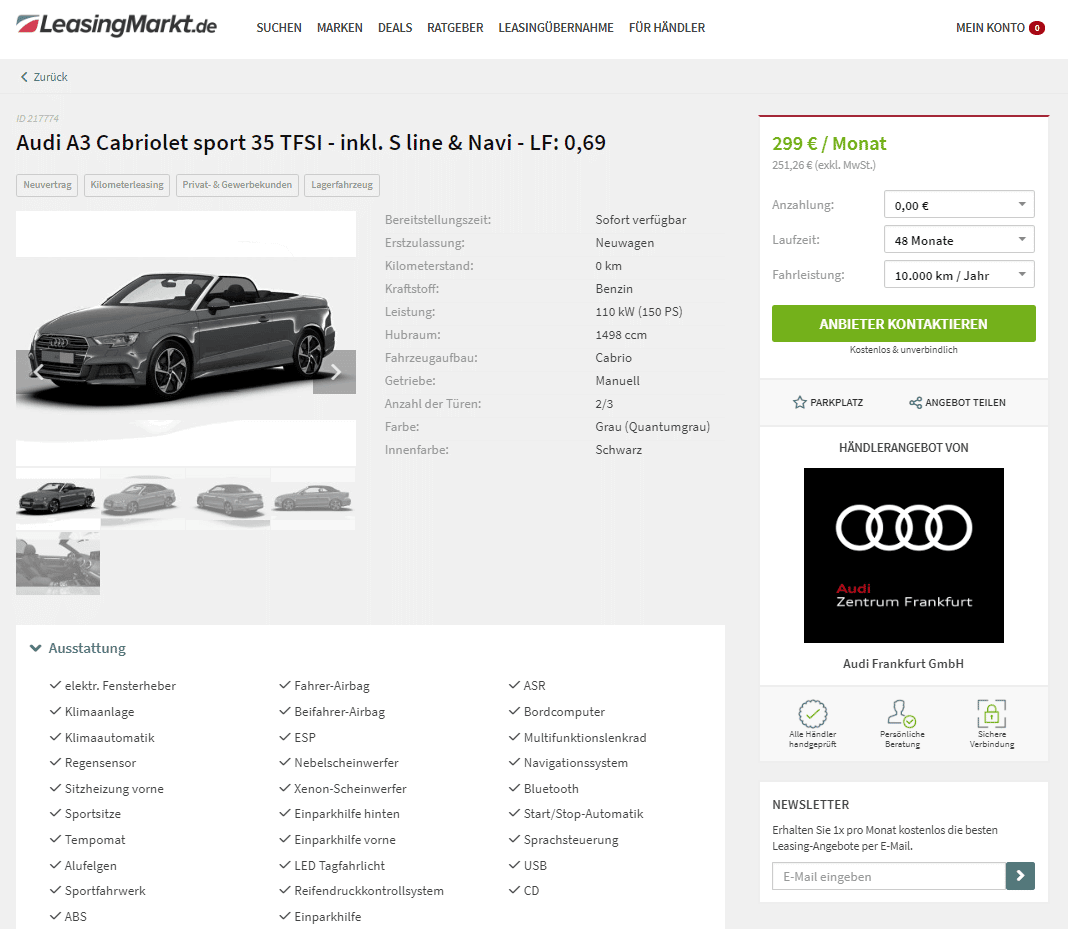Screen dimensions: 1068x929
Task: Open FÜR HÄNDLER page
Action: pyautogui.click(x=667, y=28)
